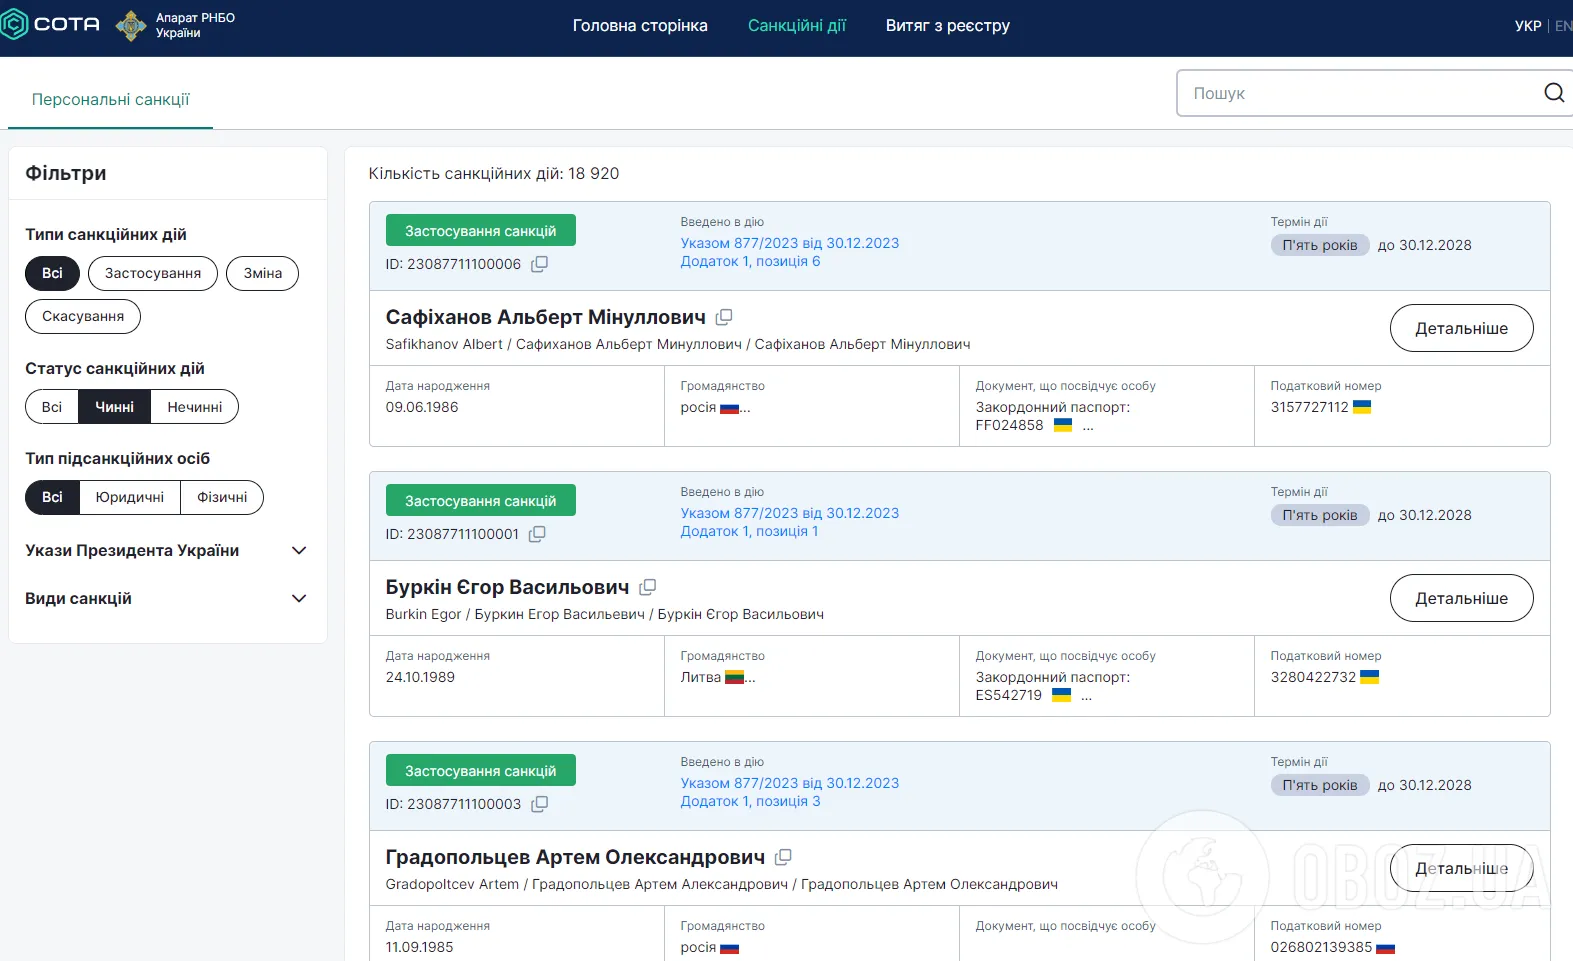Click the Пошук search field
1573x961 pixels.
(1360, 93)
